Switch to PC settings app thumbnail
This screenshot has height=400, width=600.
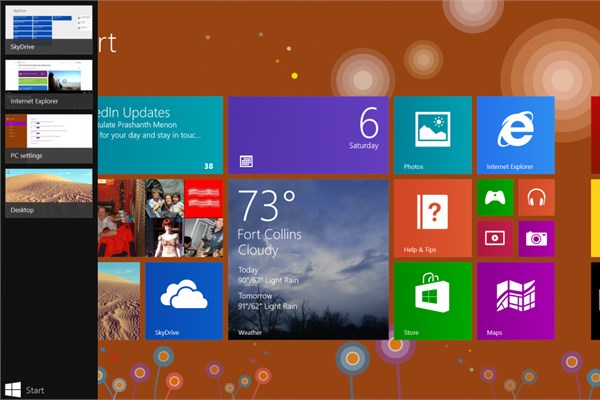tap(49, 139)
